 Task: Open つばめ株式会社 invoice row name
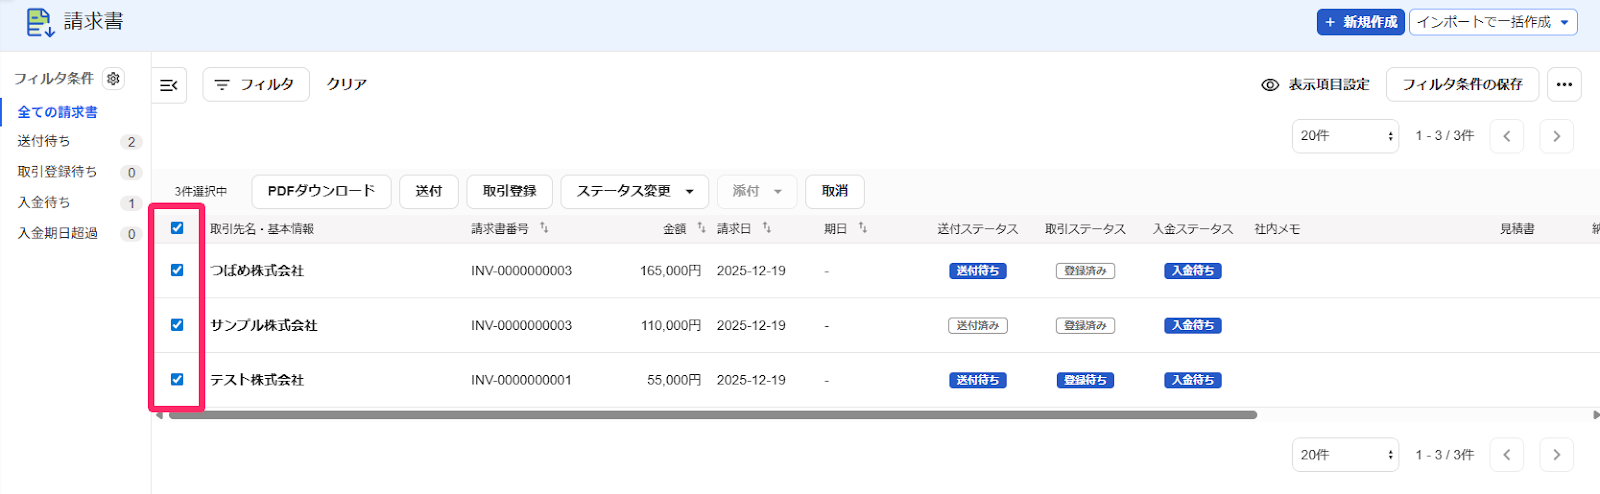tap(257, 271)
